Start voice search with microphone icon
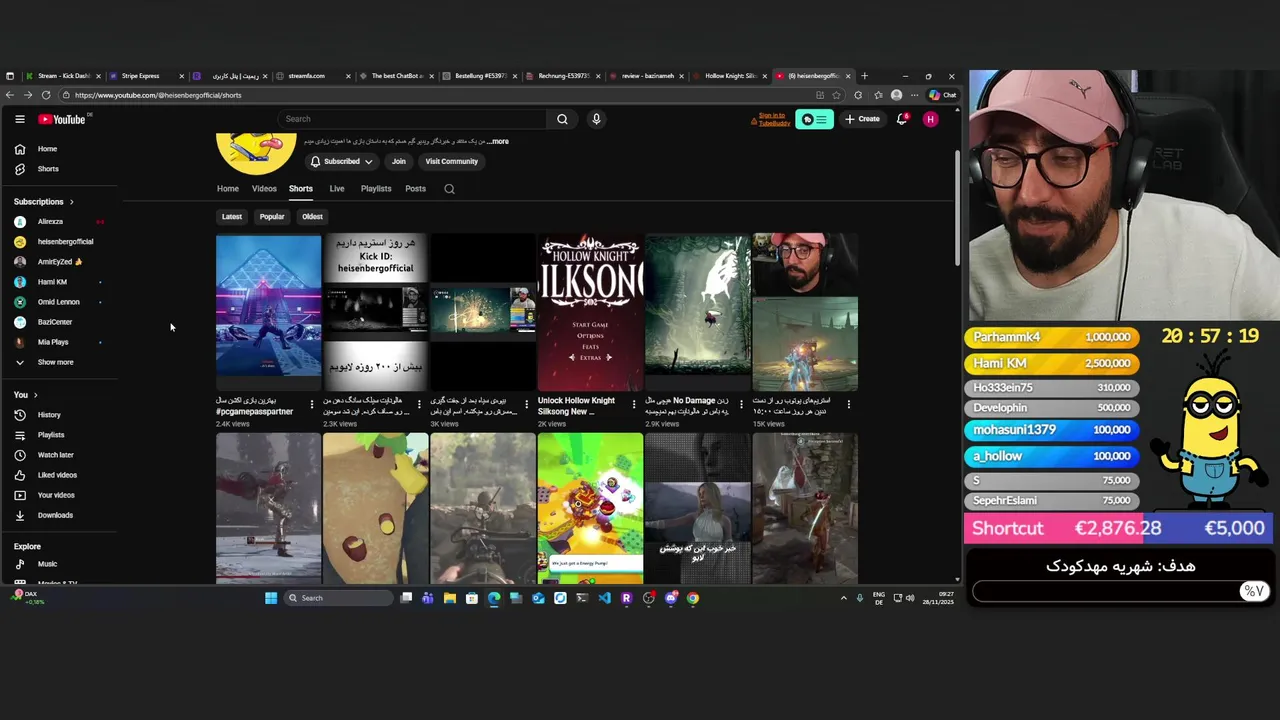Screen dimensions: 1280x720 point(596,119)
